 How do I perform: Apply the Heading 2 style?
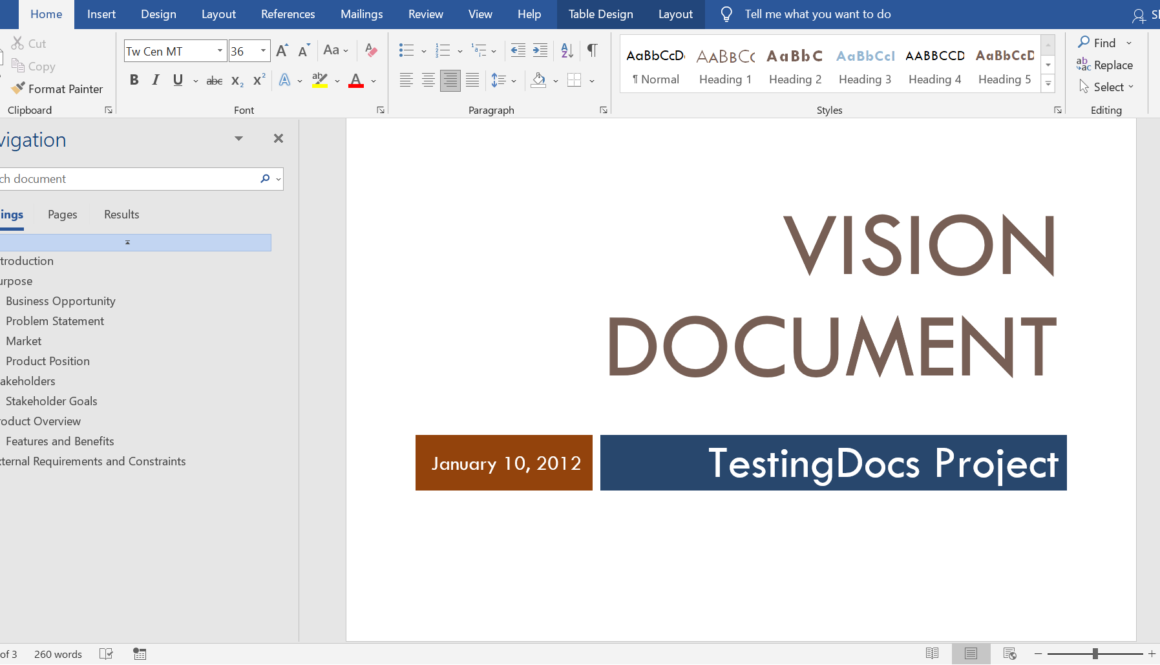pyautogui.click(x=794, y=65)
